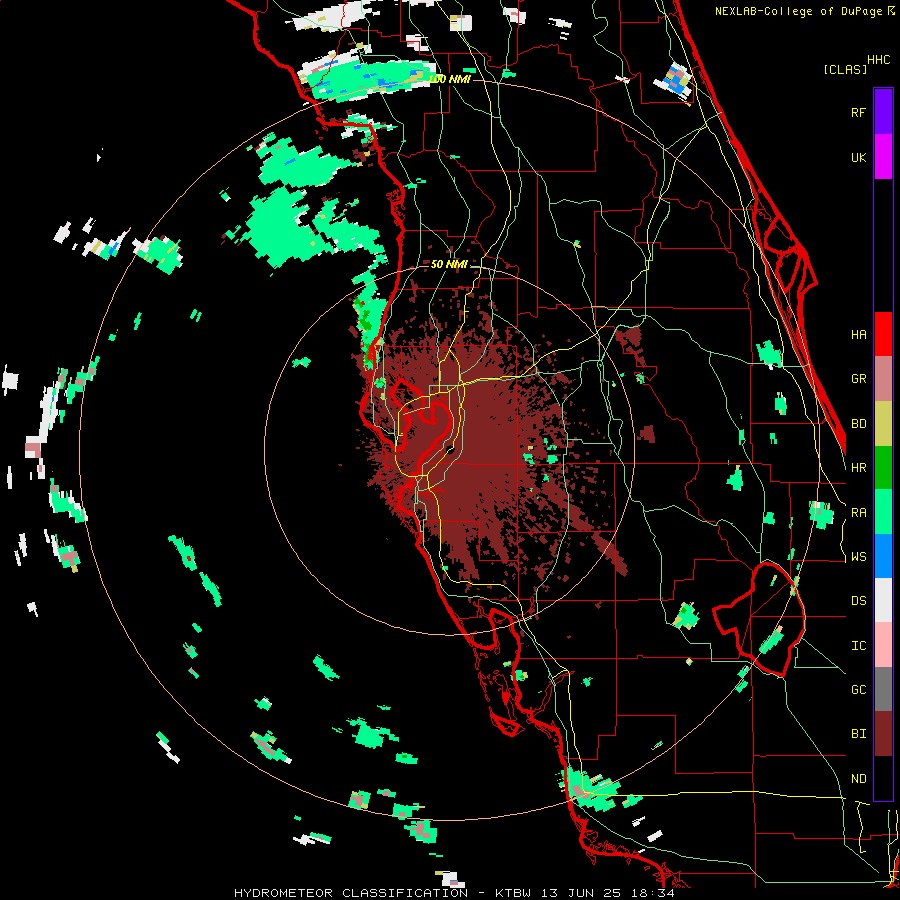Image resolution: width=900 pixels, height=900 pixels.
Task: Click the WS blue legend swatch
Action: (x=883, y=556)
